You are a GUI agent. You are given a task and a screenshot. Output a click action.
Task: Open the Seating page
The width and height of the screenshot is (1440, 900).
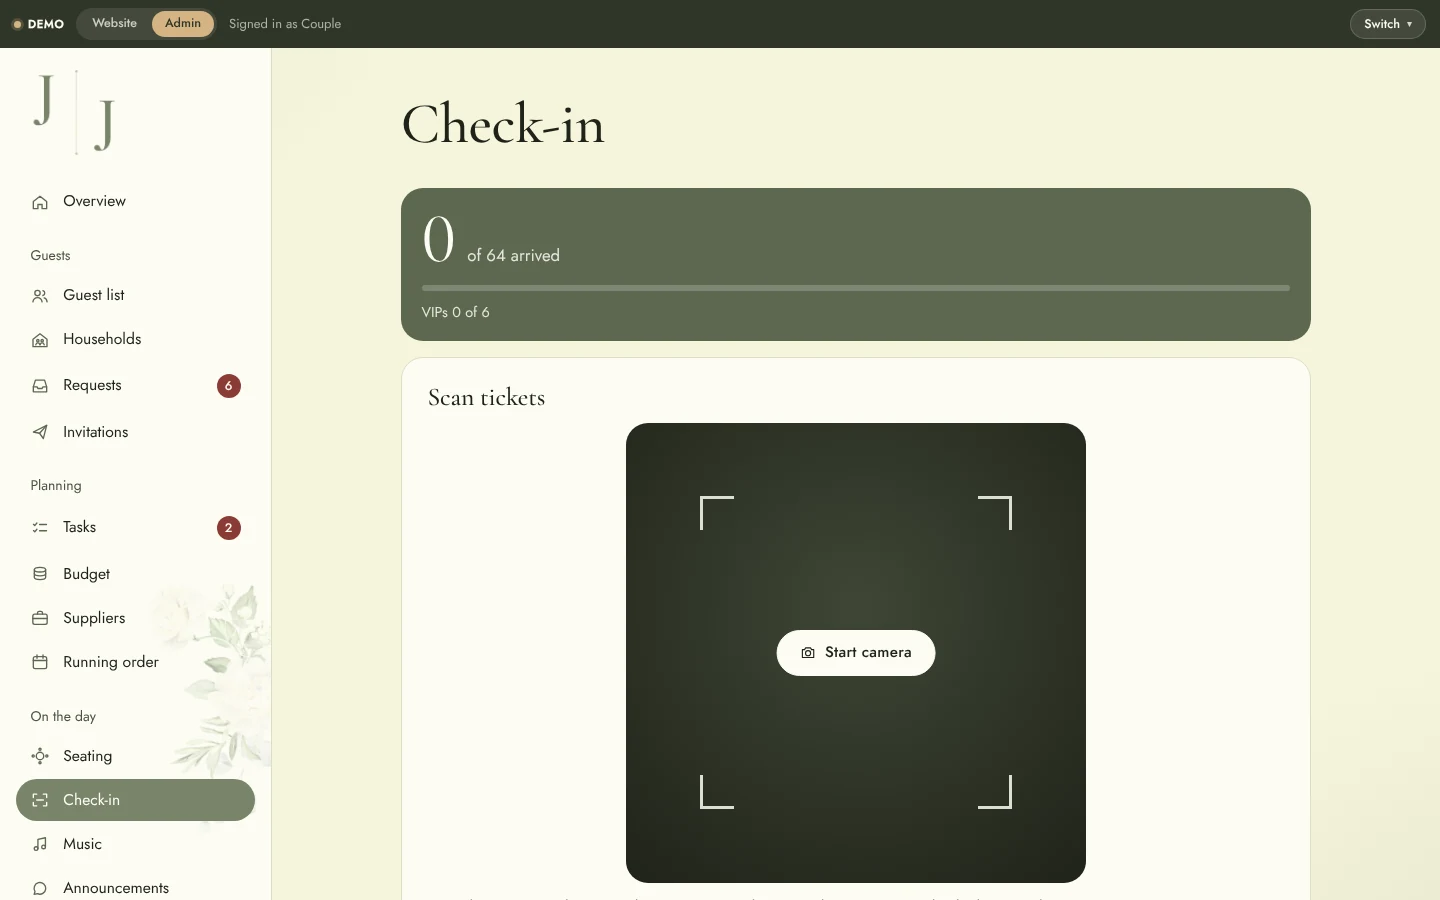tap(135, 756)
